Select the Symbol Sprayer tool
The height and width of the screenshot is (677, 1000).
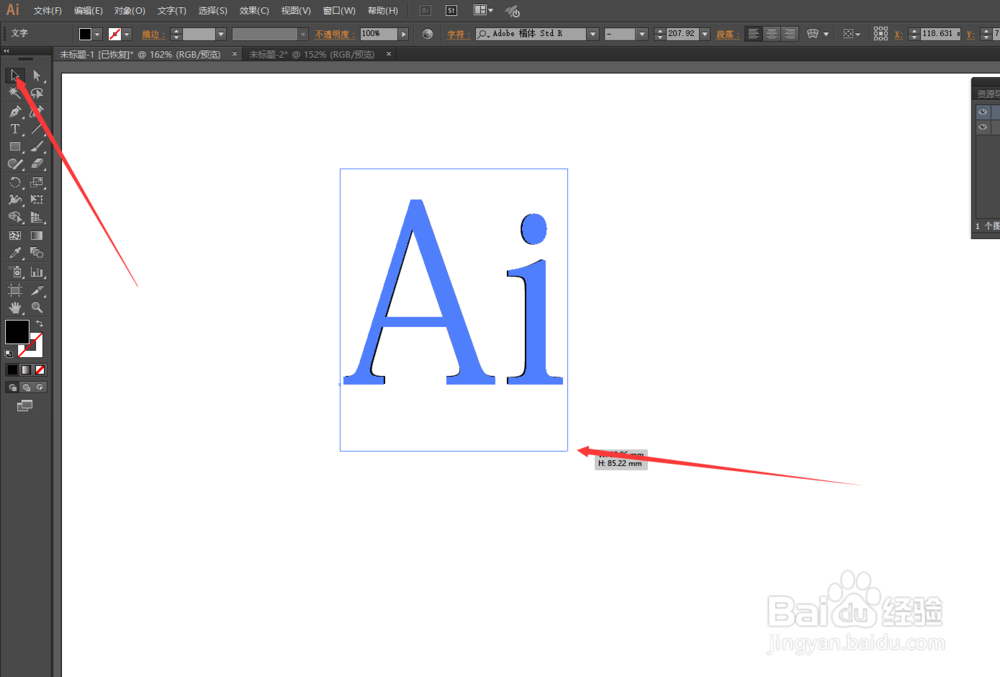tap(15, 272)
